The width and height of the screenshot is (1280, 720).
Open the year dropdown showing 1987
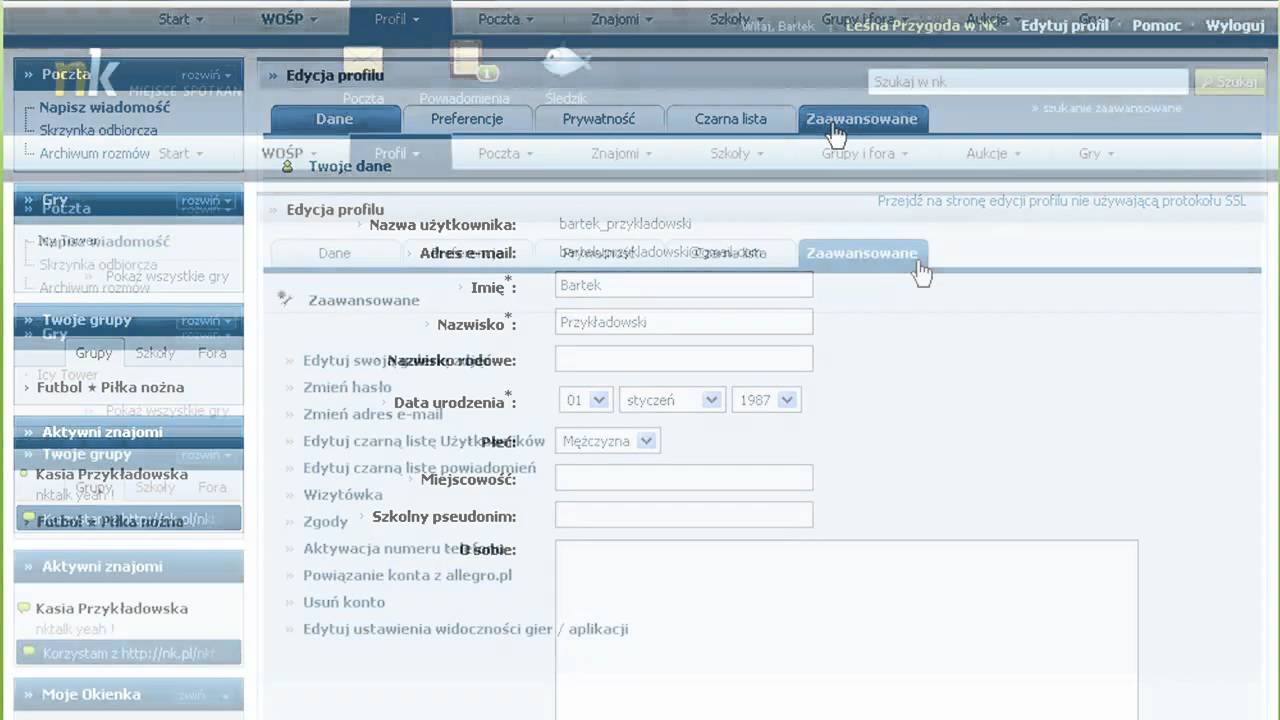click(x=766, y=400)
